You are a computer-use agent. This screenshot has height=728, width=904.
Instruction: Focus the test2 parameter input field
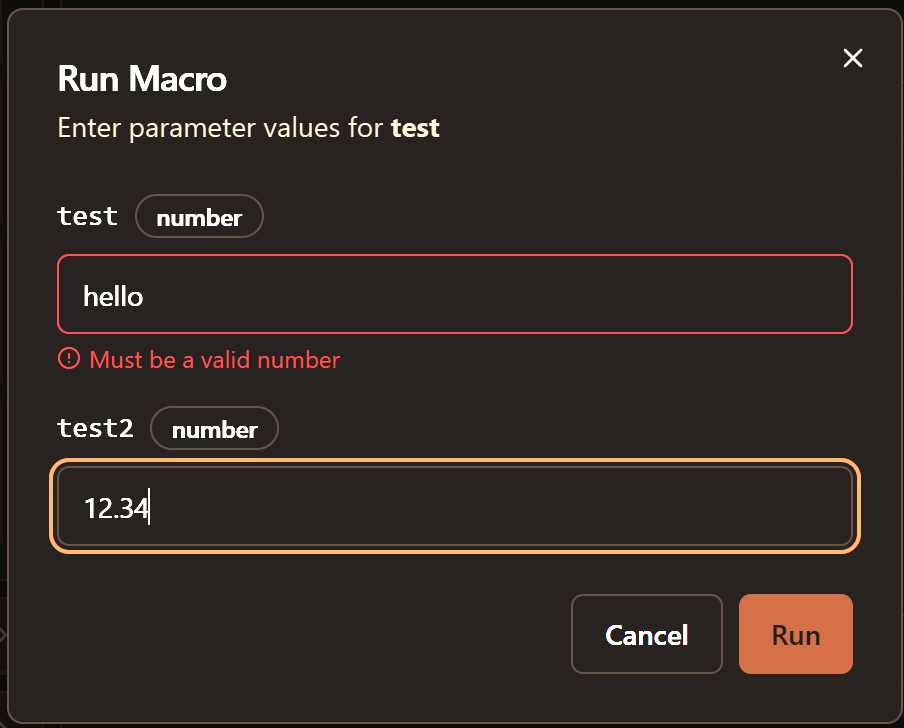click(x=455, y=507)
